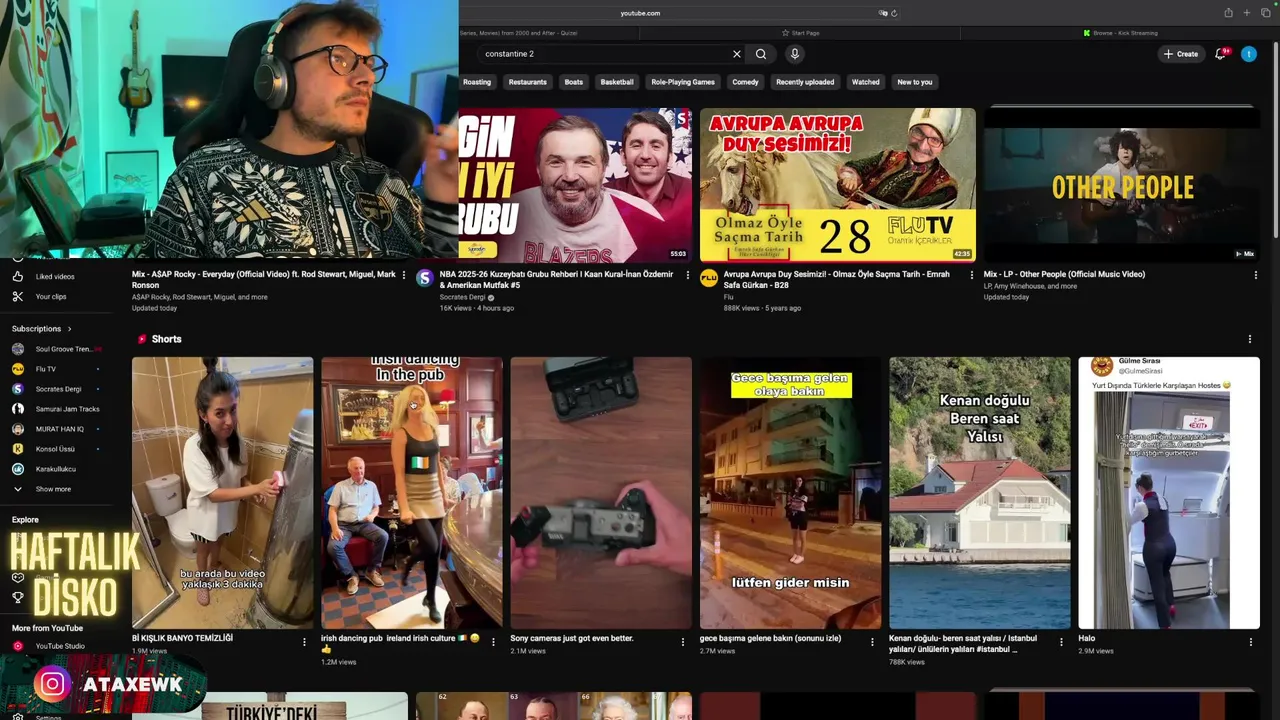Open Avrupa Avrupa Duy Sesimizi thumbnail
This screenshot has height=720, width=1280.
838,185
